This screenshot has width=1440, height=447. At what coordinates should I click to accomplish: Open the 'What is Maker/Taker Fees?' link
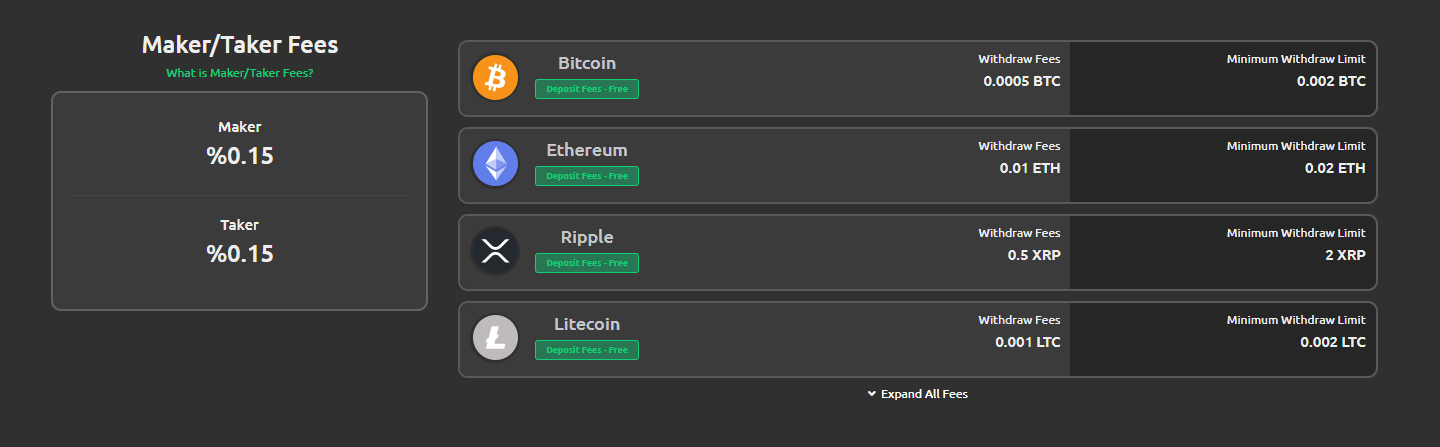click(240, 73)
